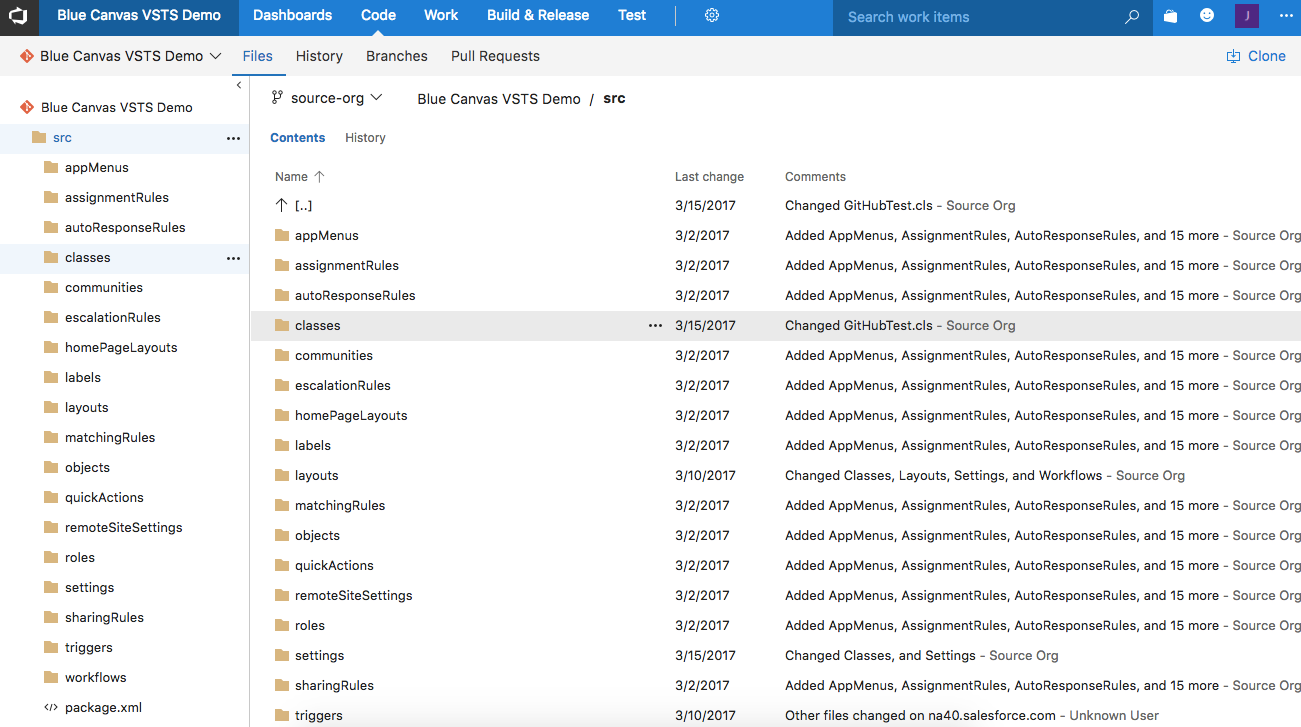Click the src breadcrumb

[615, 99]
